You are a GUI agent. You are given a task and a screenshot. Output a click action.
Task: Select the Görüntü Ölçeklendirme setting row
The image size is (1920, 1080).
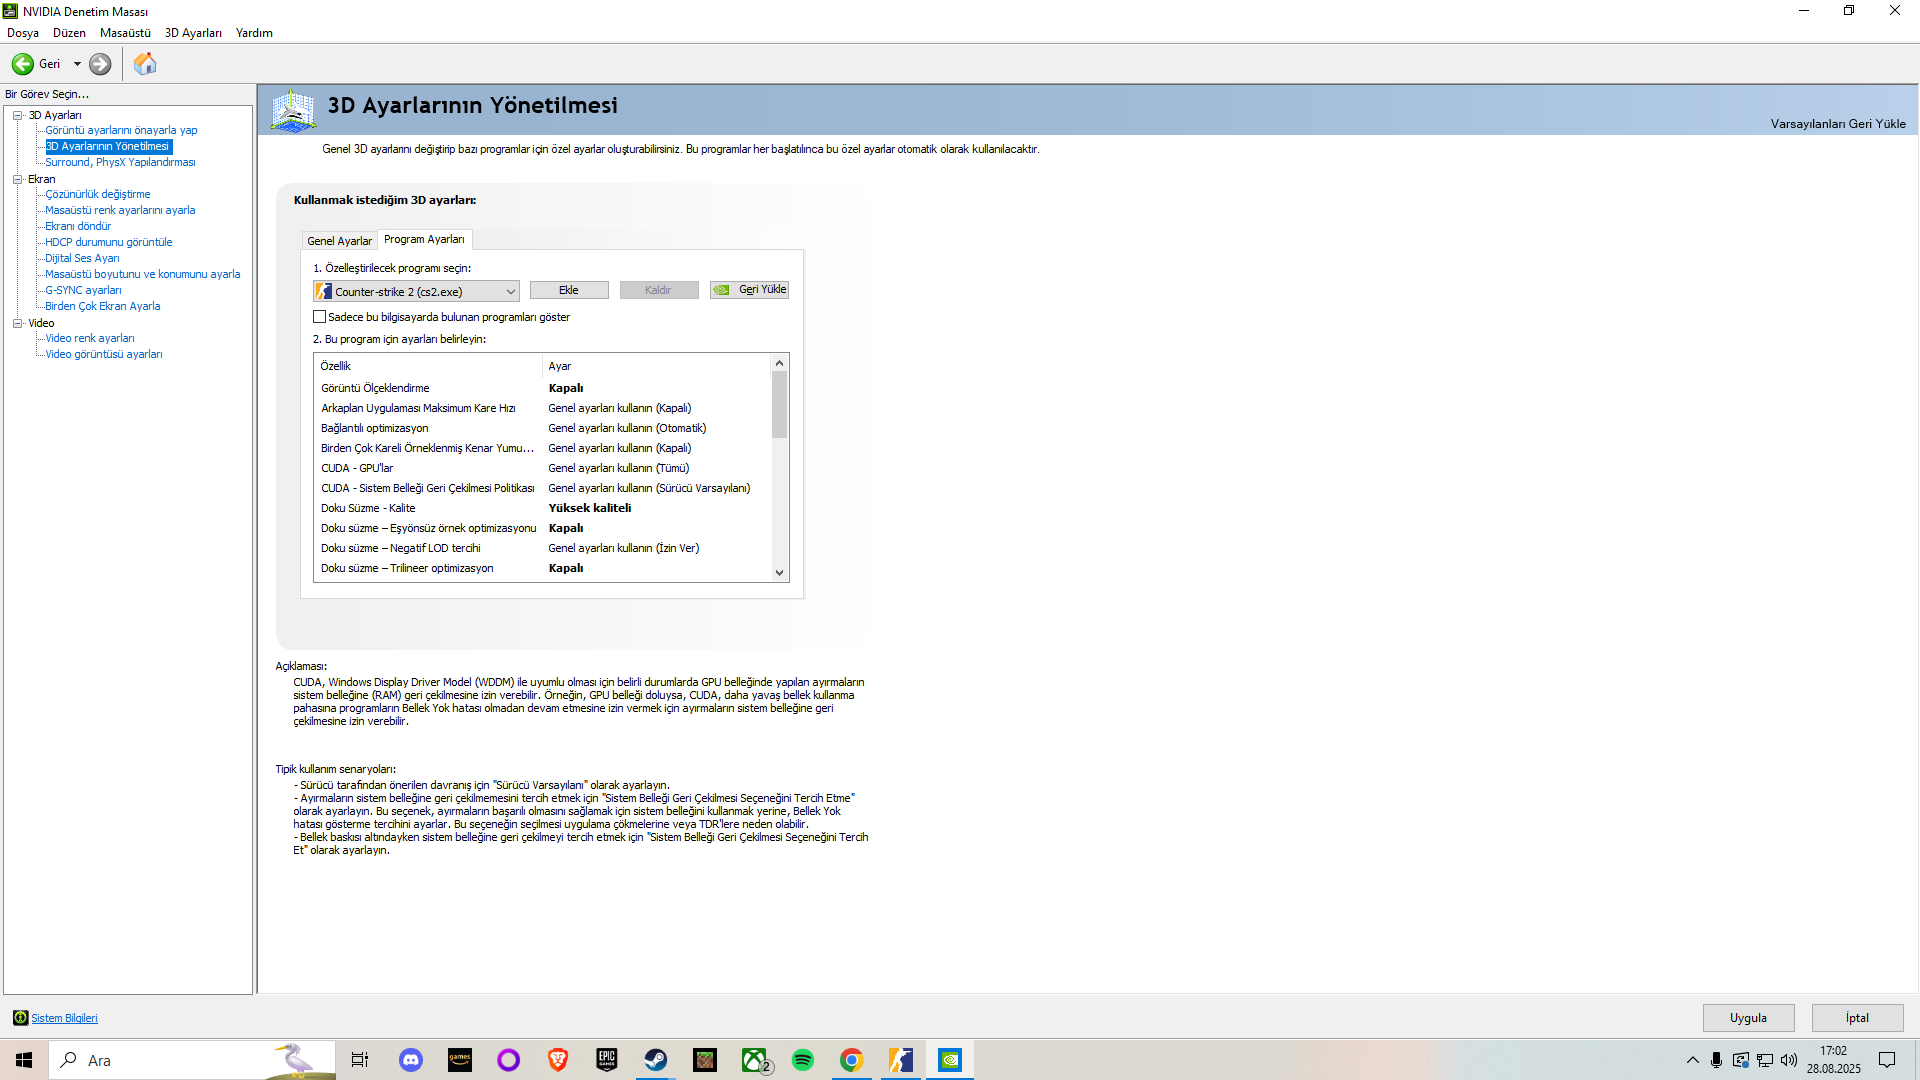coord(543,388)
